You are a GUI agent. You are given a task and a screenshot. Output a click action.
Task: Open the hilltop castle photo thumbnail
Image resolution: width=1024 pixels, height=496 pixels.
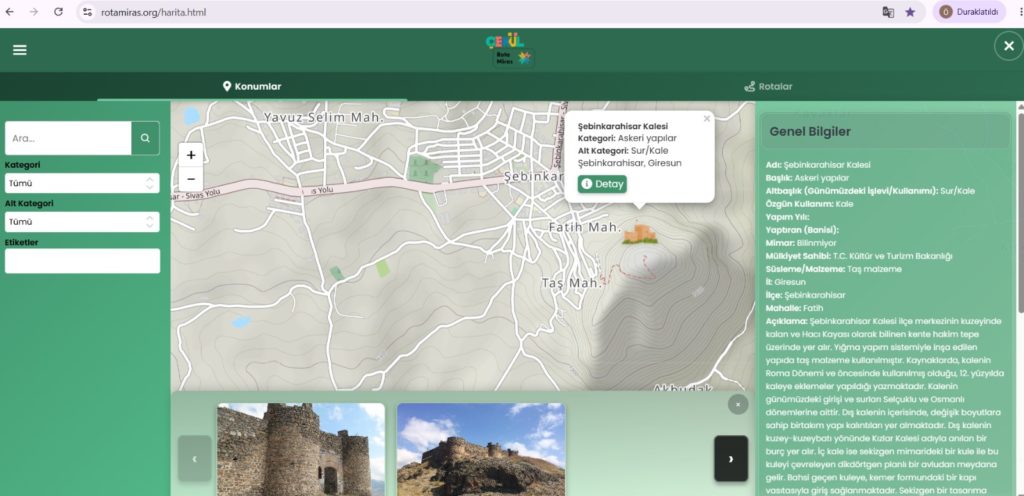click(x=481, y=450)
